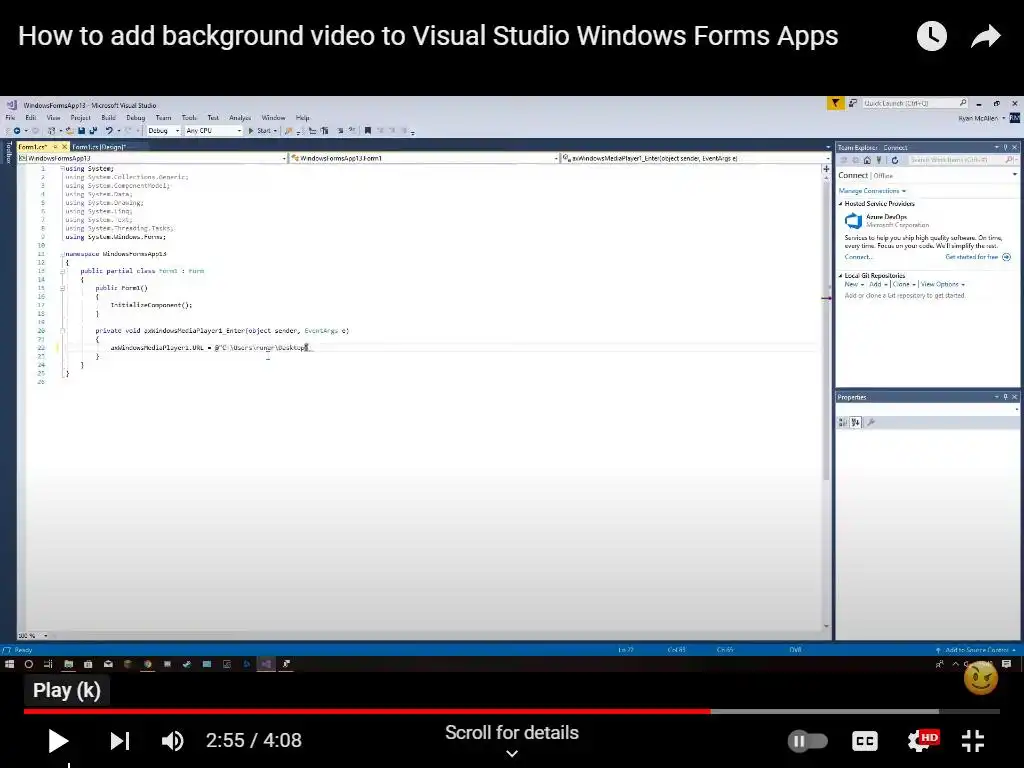
Task: Click the Undo toolbar icon
Action: pyautogui.click(x=109, y=131)
